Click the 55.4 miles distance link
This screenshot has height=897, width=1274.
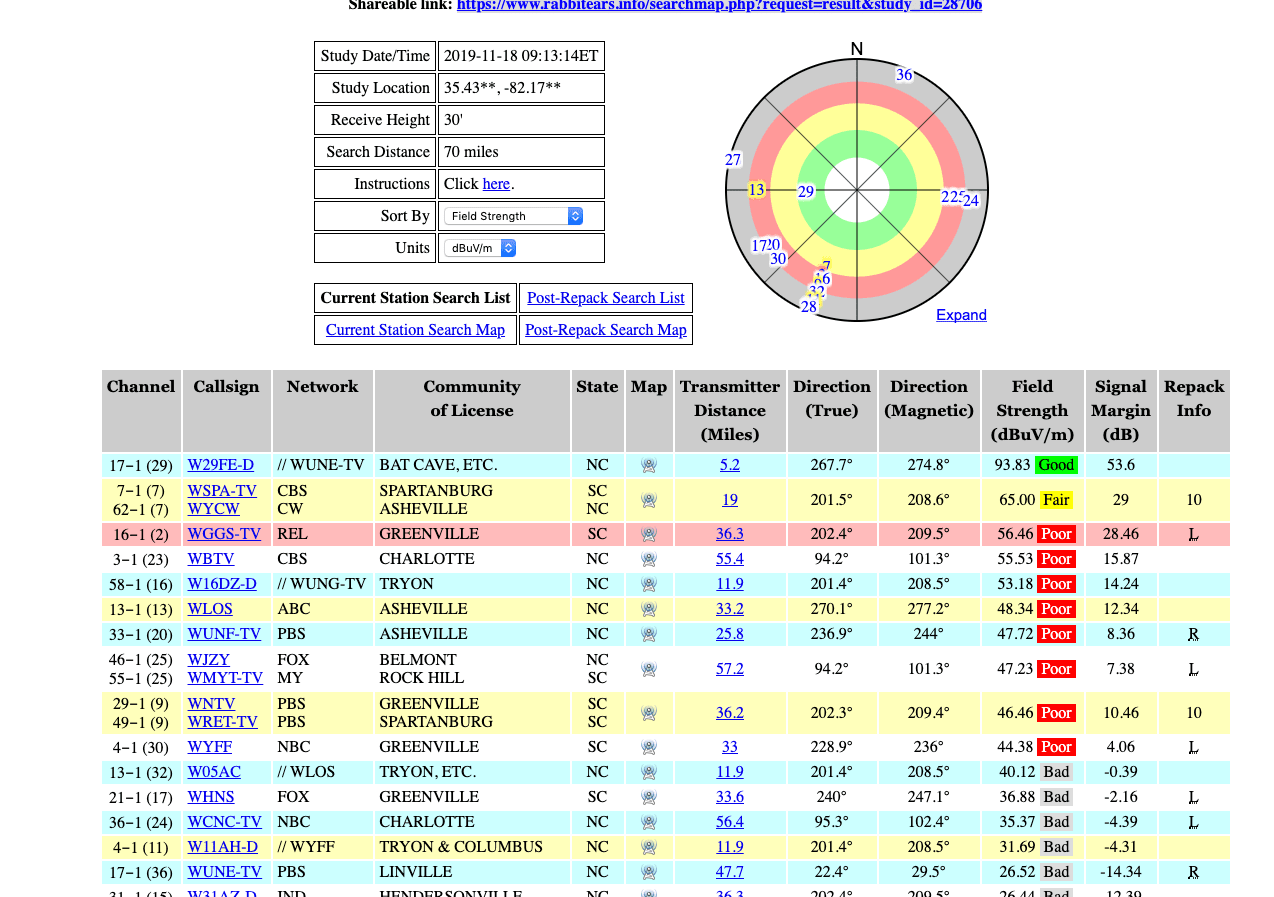[730, 559]
